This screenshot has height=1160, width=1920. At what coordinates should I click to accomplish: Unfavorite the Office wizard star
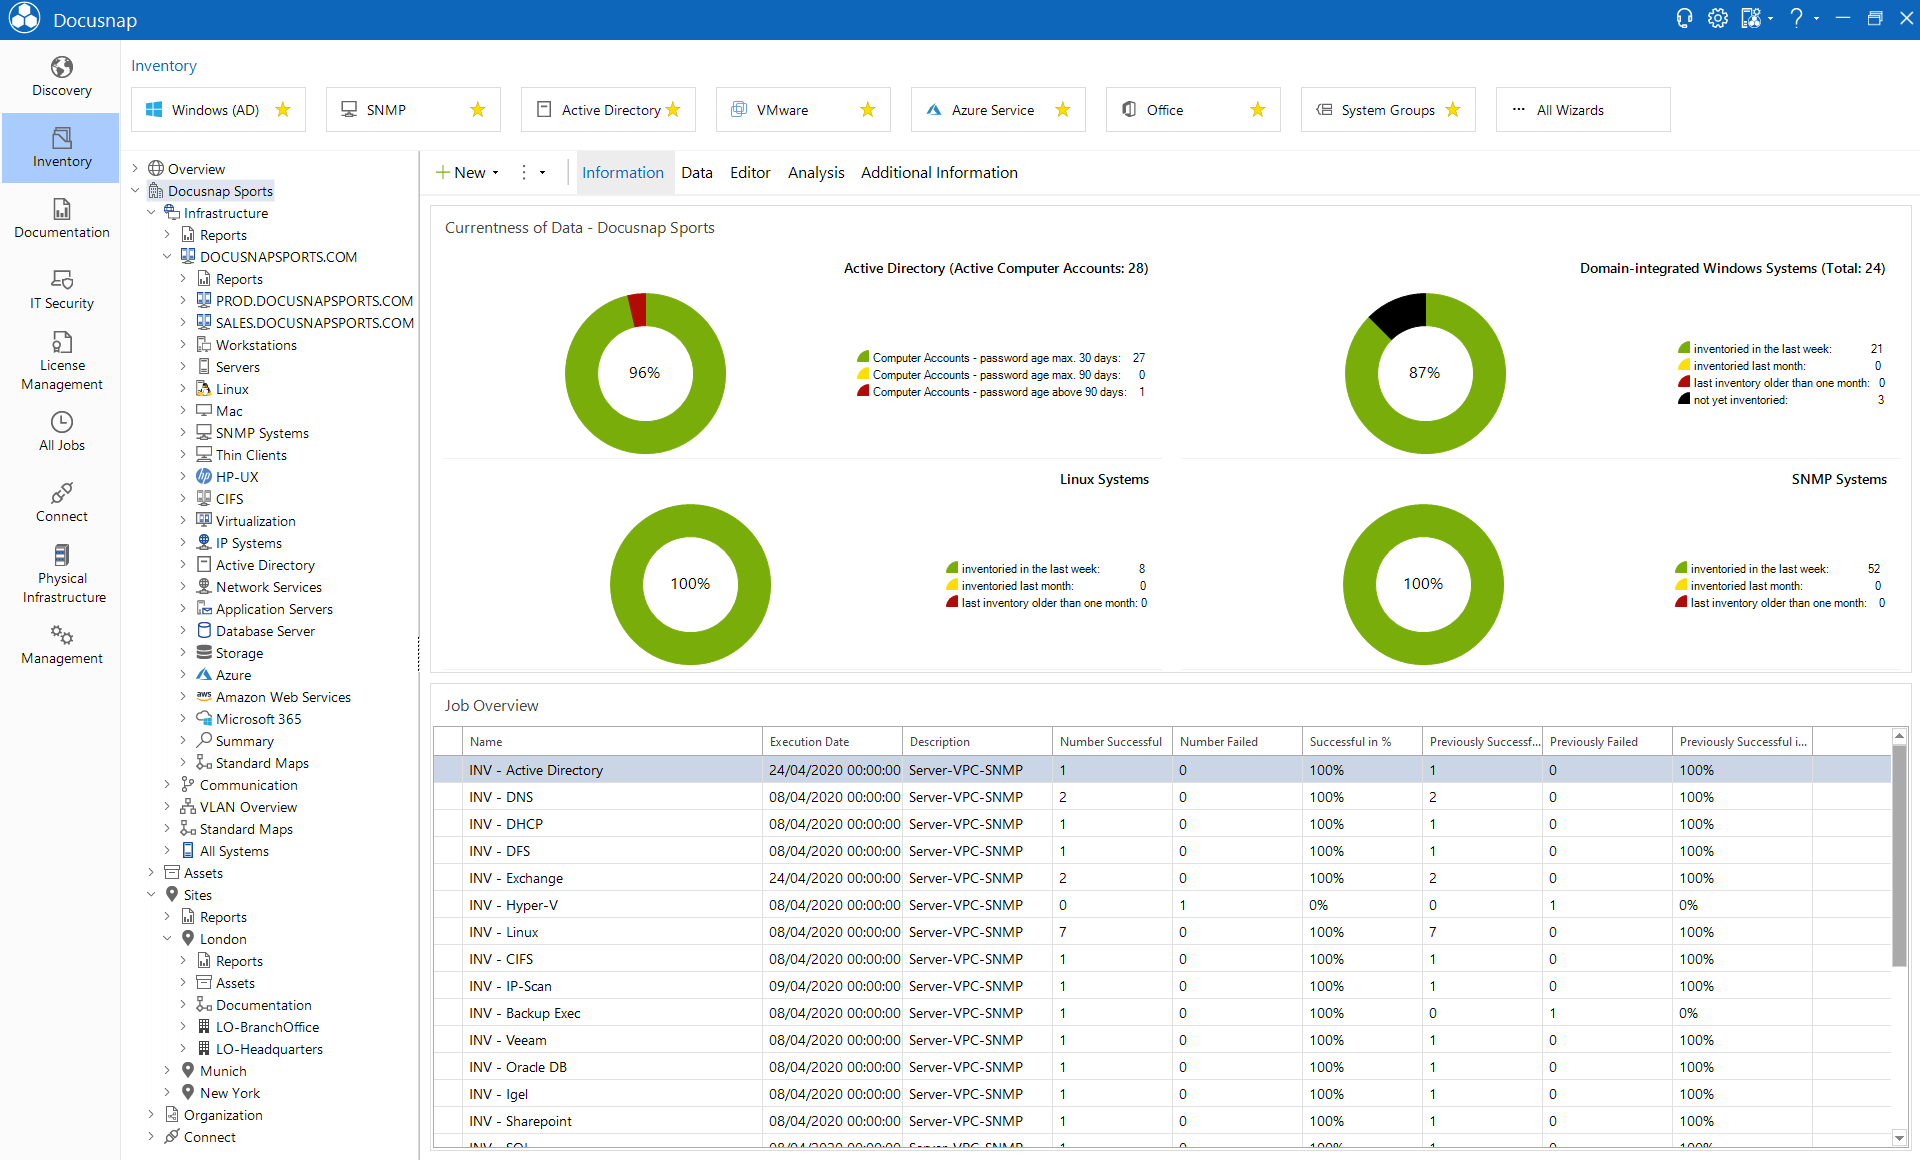[1257, 110]
